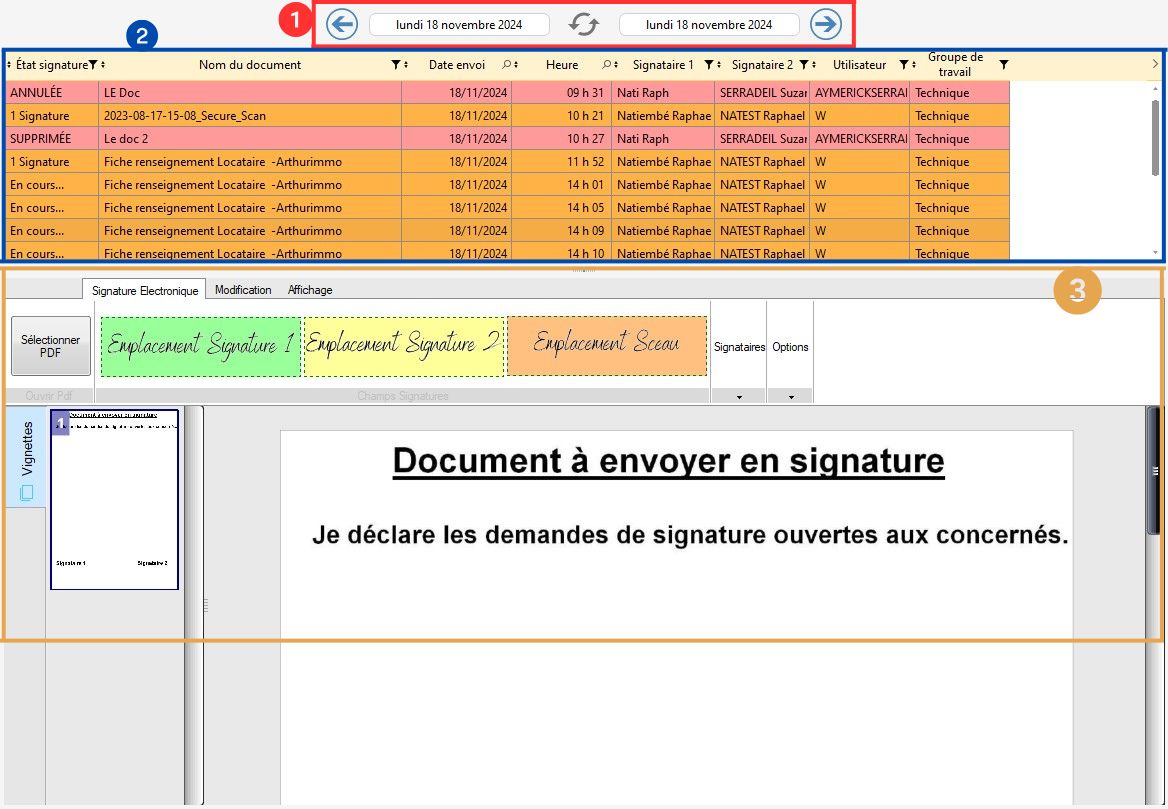Viewport: 1168px width, 809px height.
Task: Expand the Options dropdown arrow
Action: coord(791,397)
